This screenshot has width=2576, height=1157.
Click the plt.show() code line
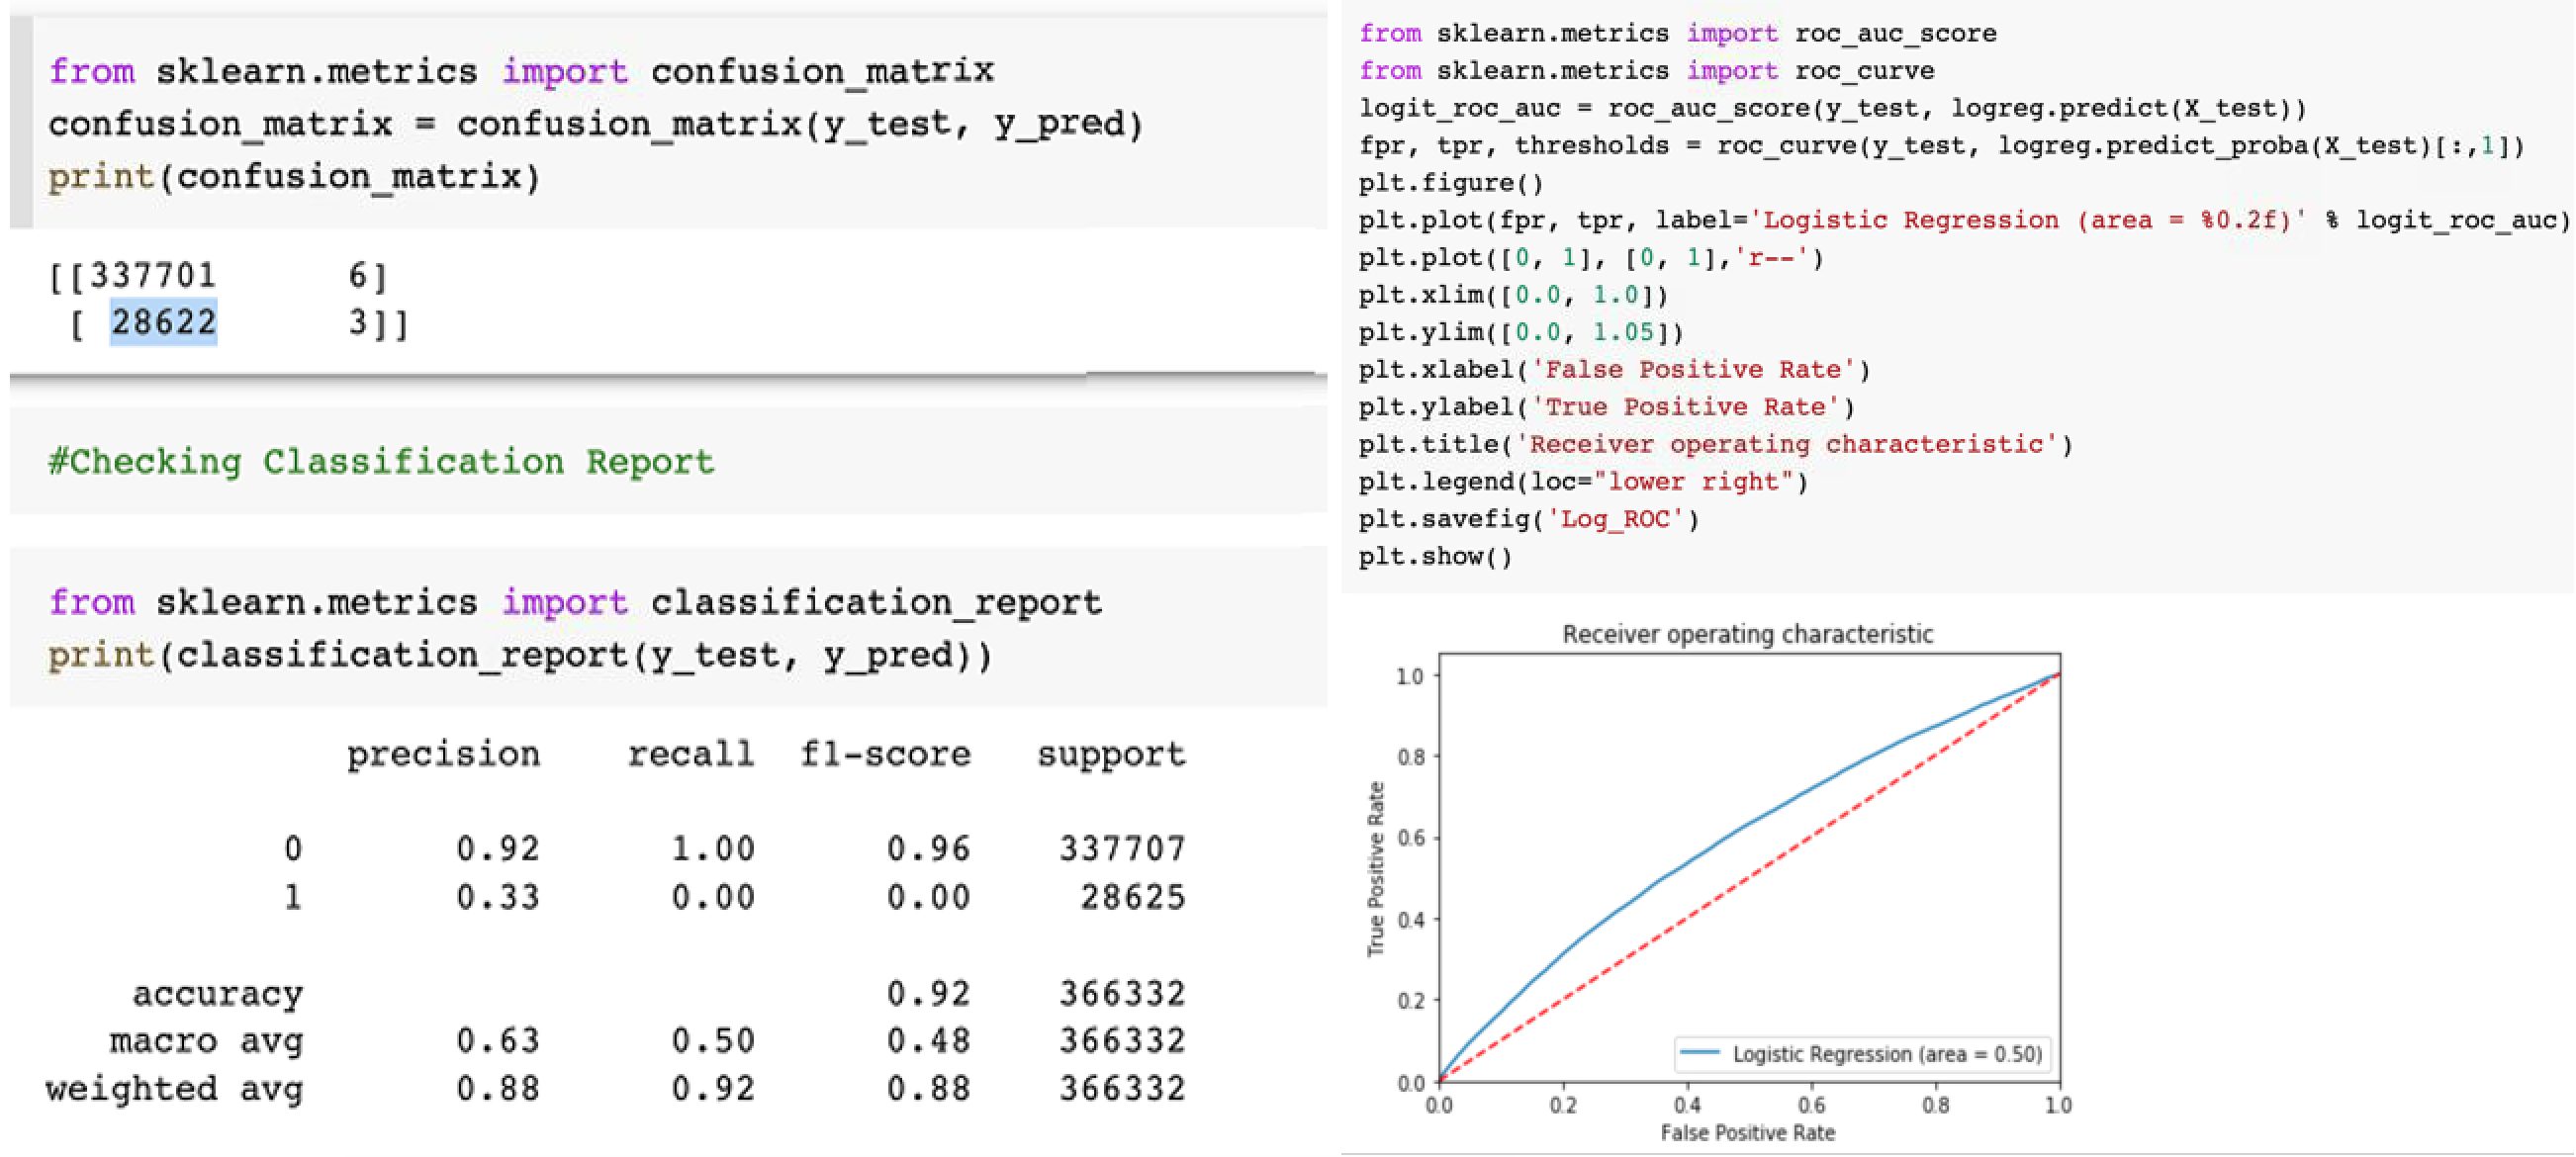(1435, 556)
